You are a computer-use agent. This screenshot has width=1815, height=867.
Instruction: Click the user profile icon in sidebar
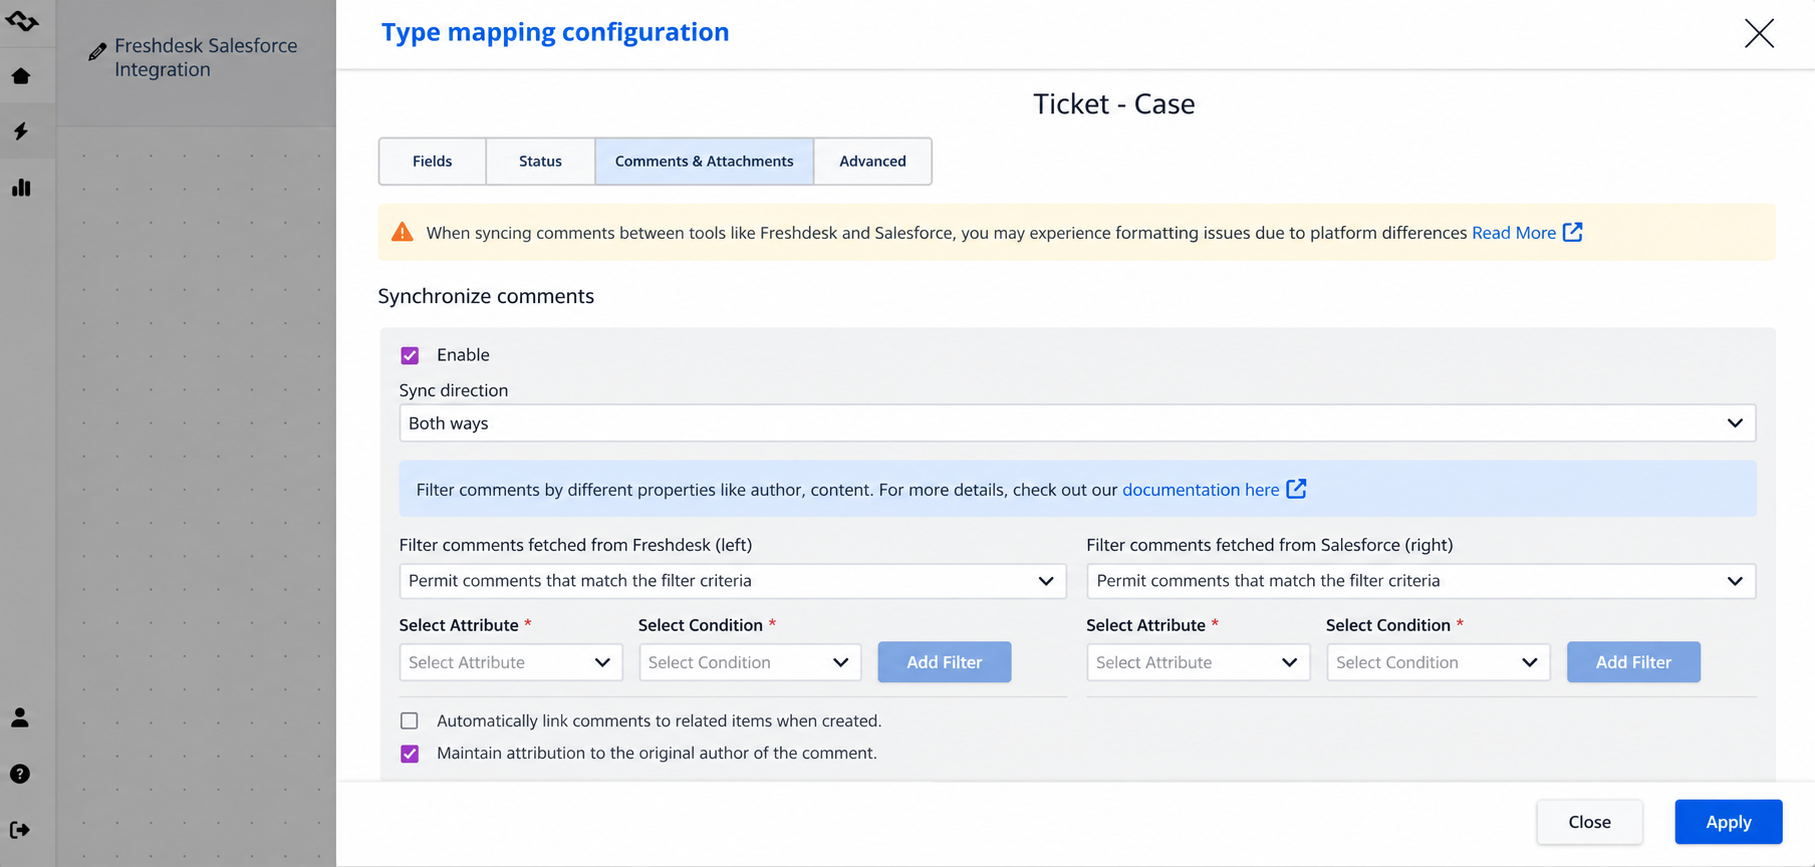(20, 717)
